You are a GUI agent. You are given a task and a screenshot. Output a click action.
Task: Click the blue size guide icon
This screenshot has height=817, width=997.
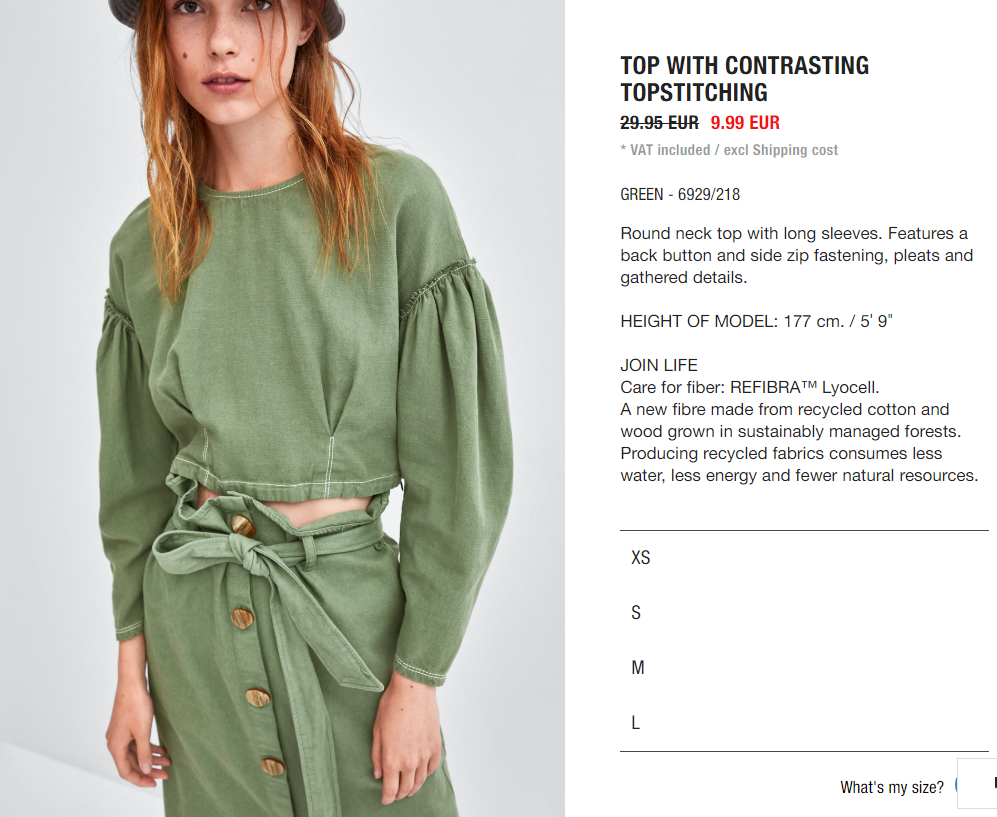pos(956,786)
